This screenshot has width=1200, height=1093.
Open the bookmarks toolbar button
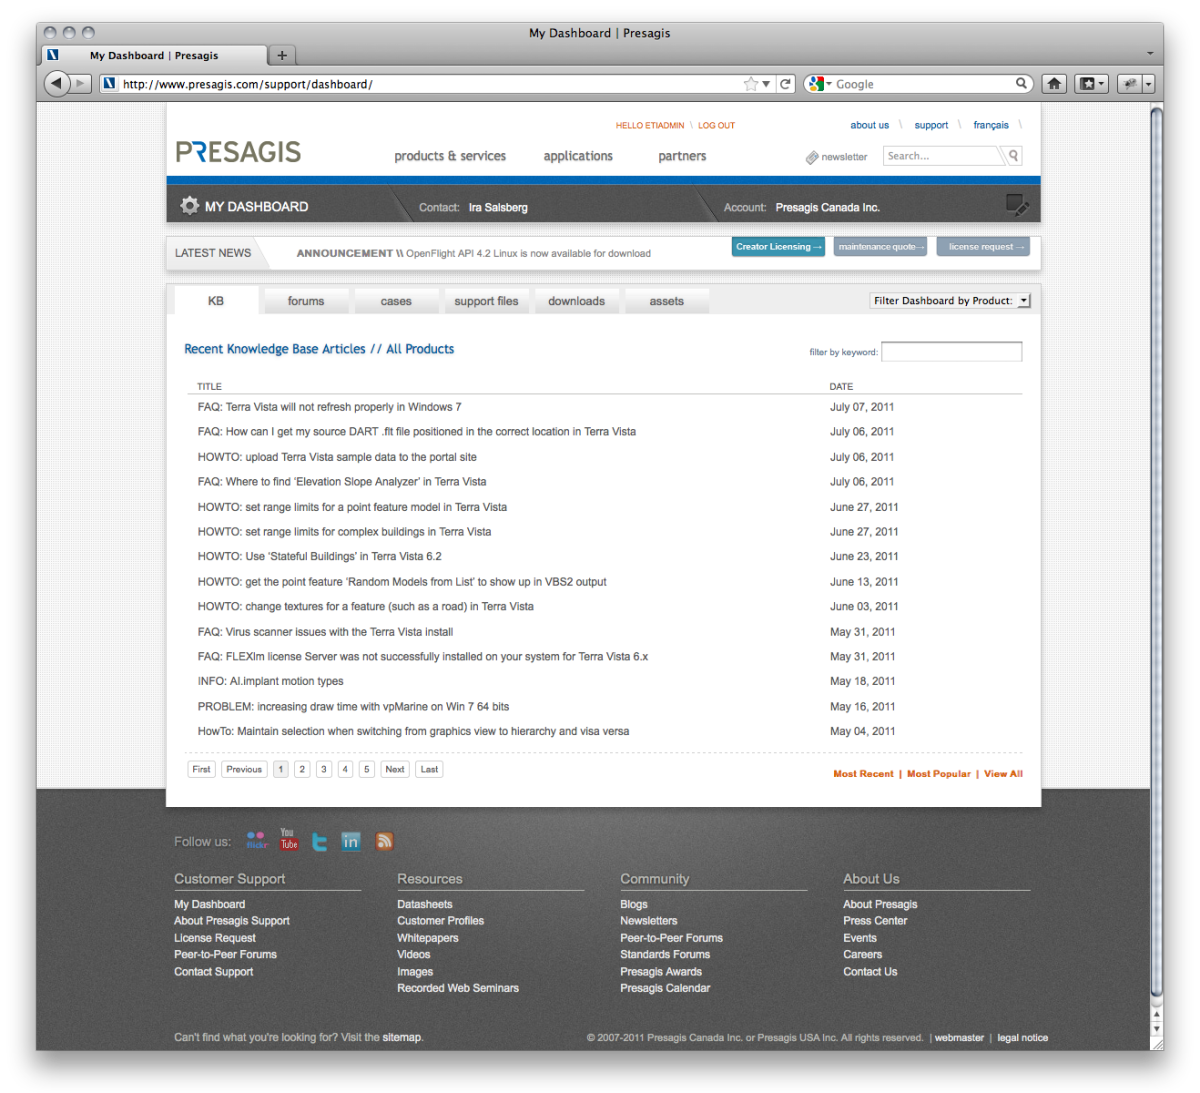tap(1091, 84)
